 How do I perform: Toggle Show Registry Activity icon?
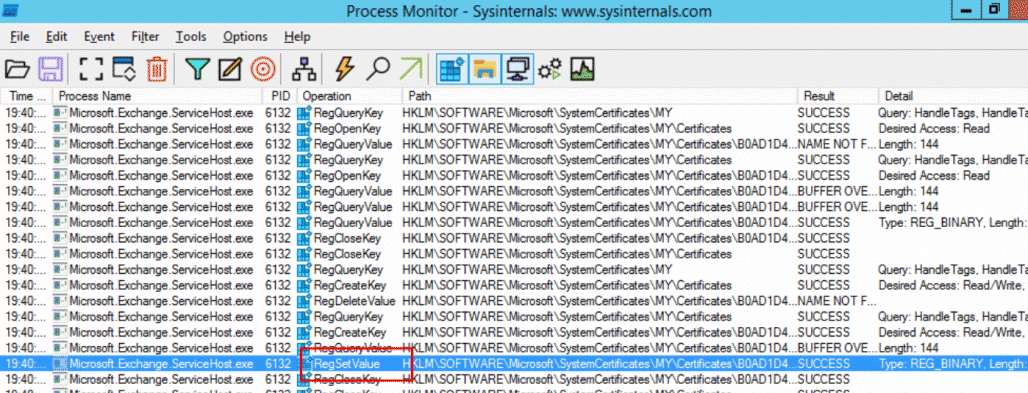point(452,68)
